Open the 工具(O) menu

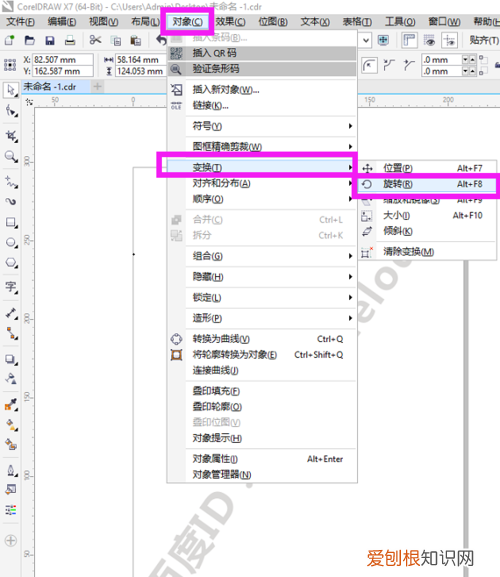pos(400,22)
